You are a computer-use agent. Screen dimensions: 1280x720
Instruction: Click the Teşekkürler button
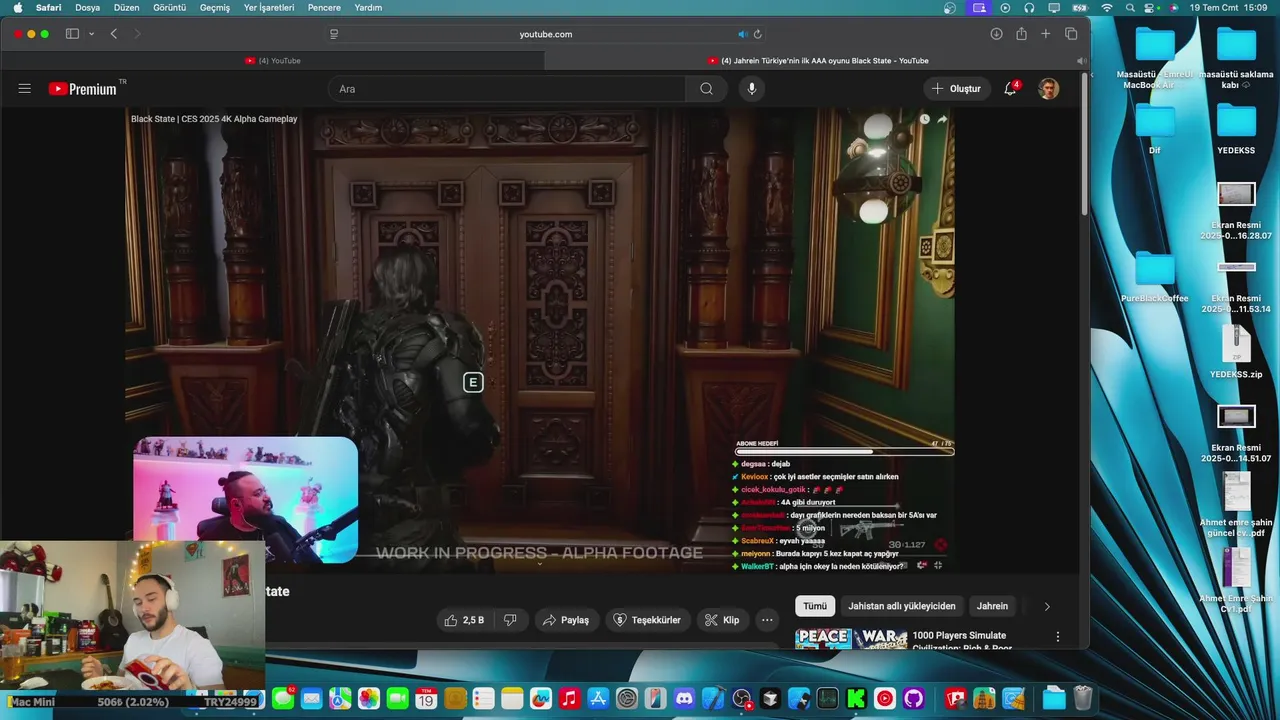coord(647,620)
